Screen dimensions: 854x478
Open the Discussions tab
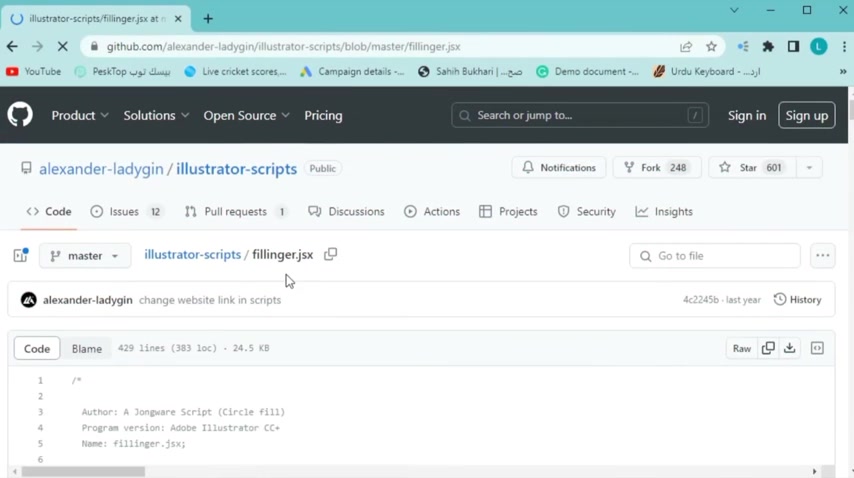[346, 211]
